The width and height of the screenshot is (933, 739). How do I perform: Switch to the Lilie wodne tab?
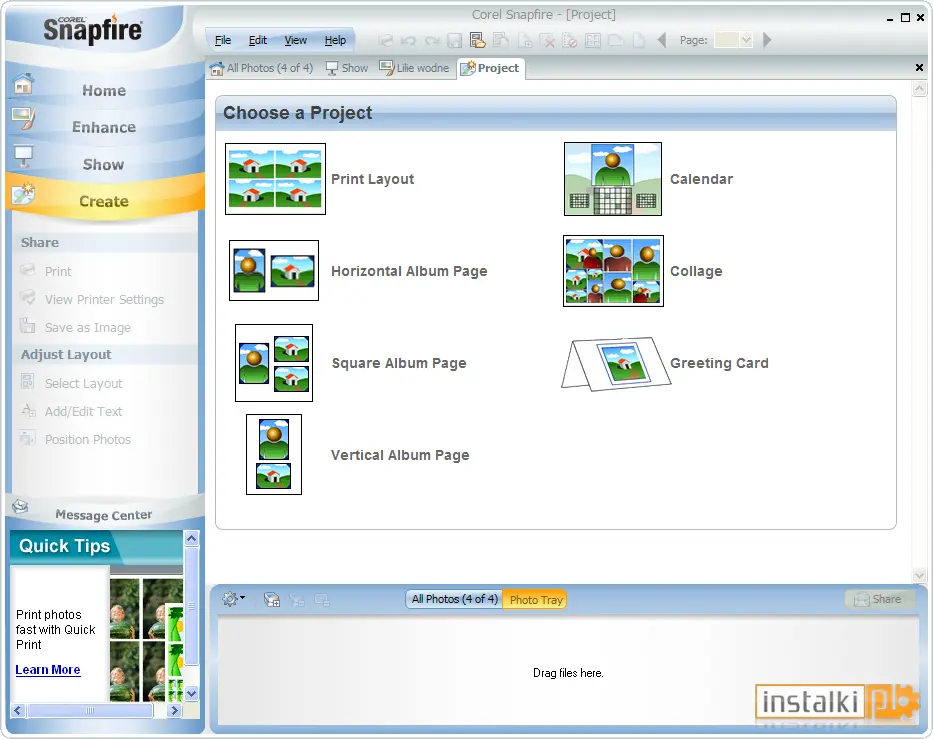point(414,68)
